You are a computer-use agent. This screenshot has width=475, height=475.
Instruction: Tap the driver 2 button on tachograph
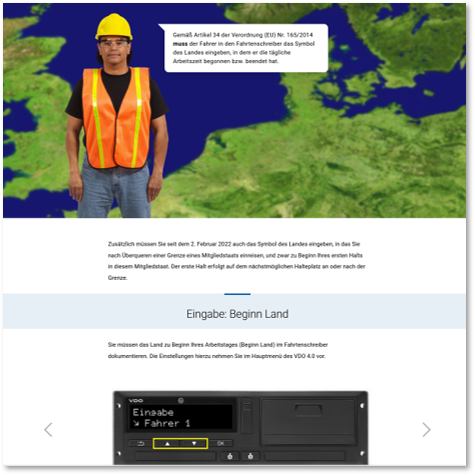pyautogui.click(x=250, y=456)
